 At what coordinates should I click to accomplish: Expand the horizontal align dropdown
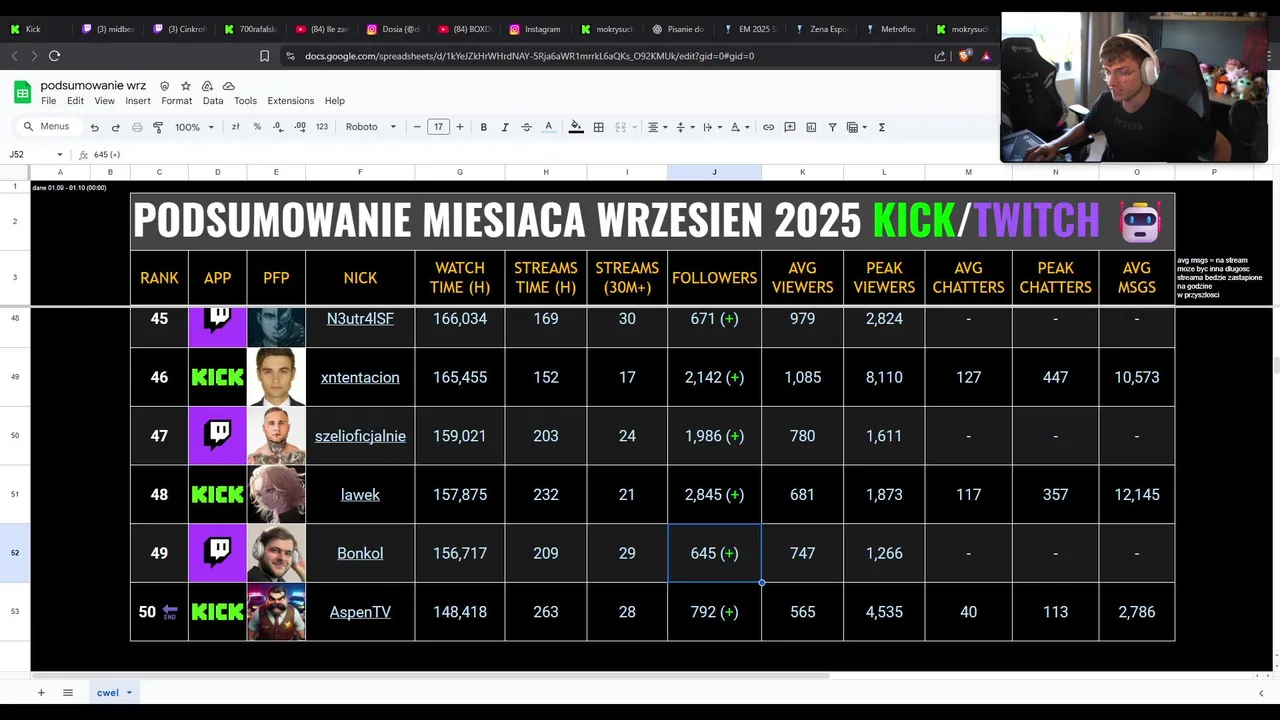(657, 127)
